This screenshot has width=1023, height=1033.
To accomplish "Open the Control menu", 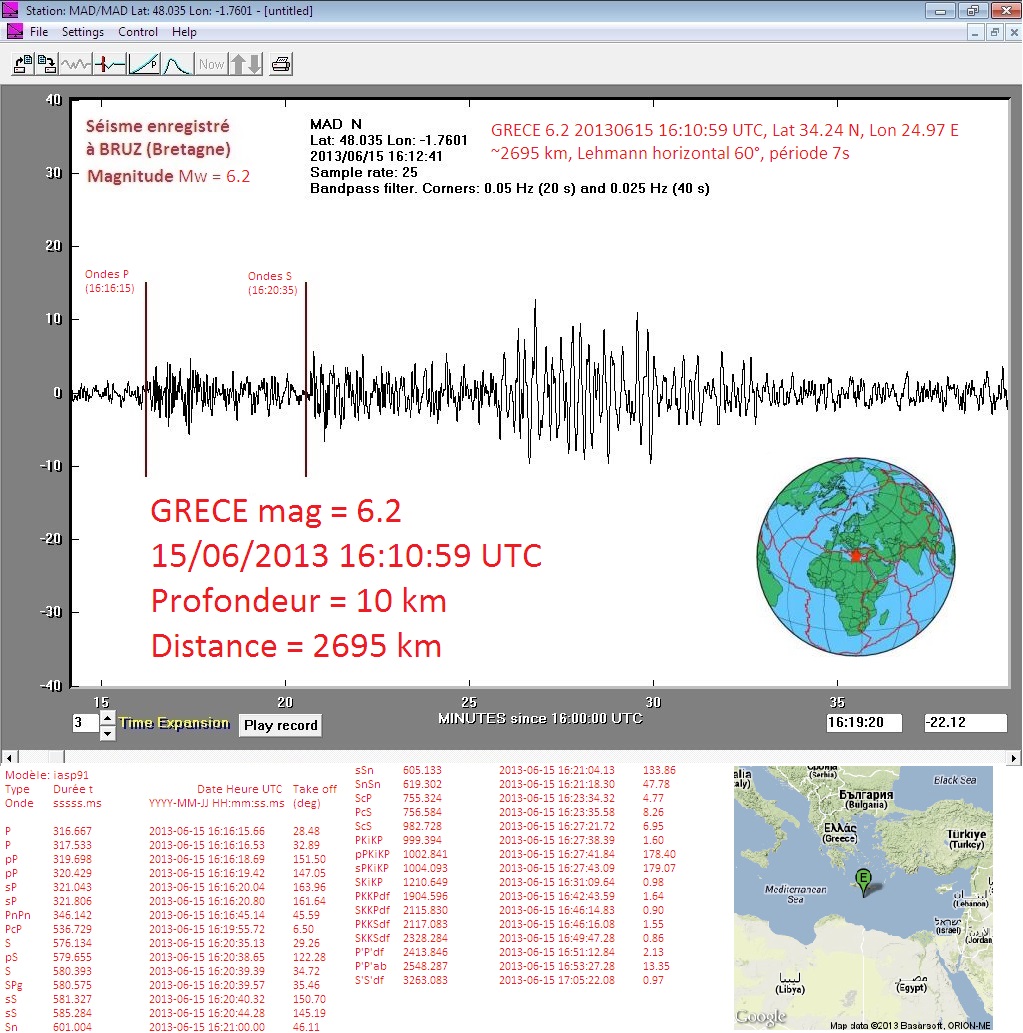I will click(x=138, y=32).
